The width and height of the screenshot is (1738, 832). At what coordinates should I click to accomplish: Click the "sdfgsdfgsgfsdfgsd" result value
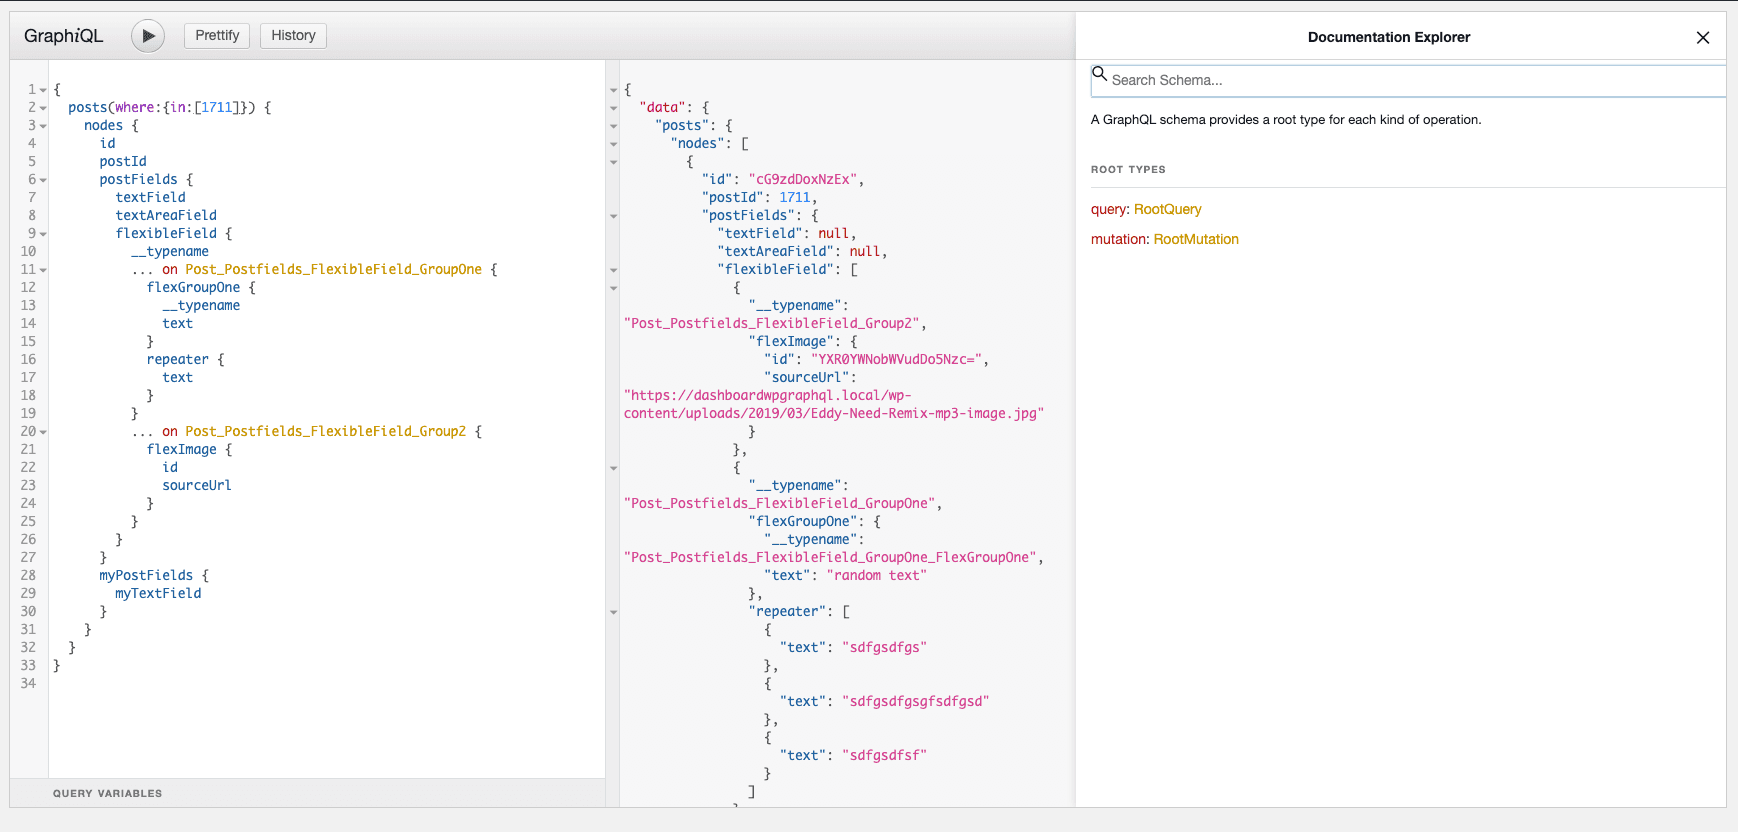tap(916, 701)
